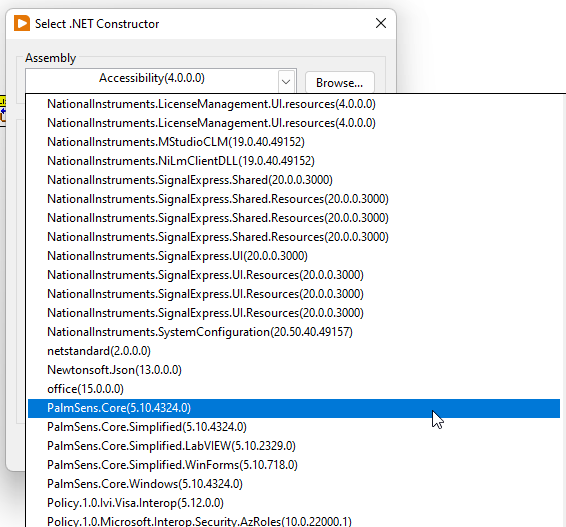
Task: Pick NationalInstruments.SystemConfiguration(20.50.40.49157)
Action: coord(294,332)
